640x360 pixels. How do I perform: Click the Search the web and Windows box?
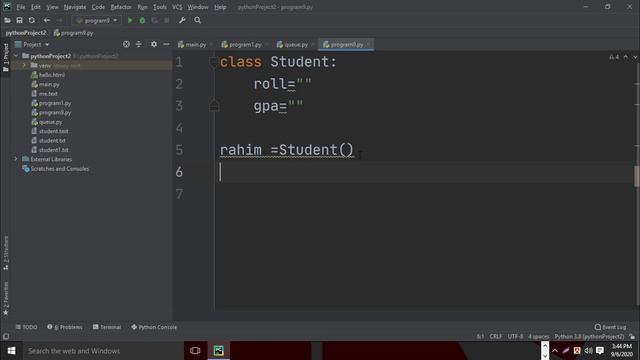coord(102,351)
